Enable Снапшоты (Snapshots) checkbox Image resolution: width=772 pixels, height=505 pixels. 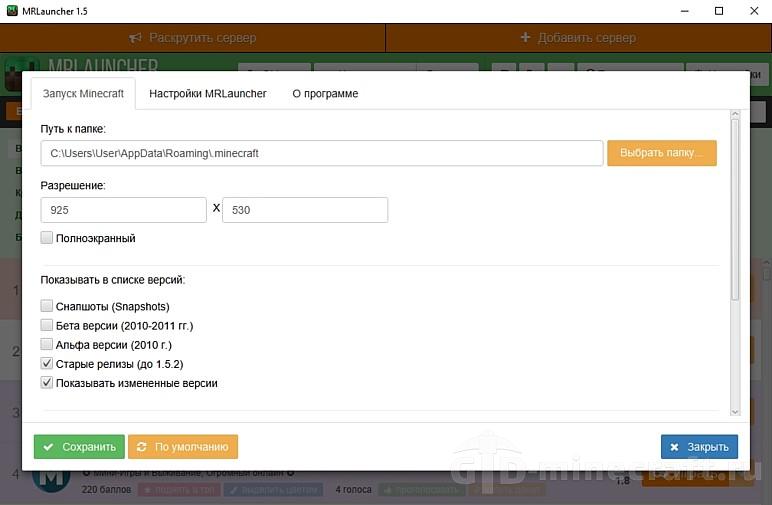[47, 306]
